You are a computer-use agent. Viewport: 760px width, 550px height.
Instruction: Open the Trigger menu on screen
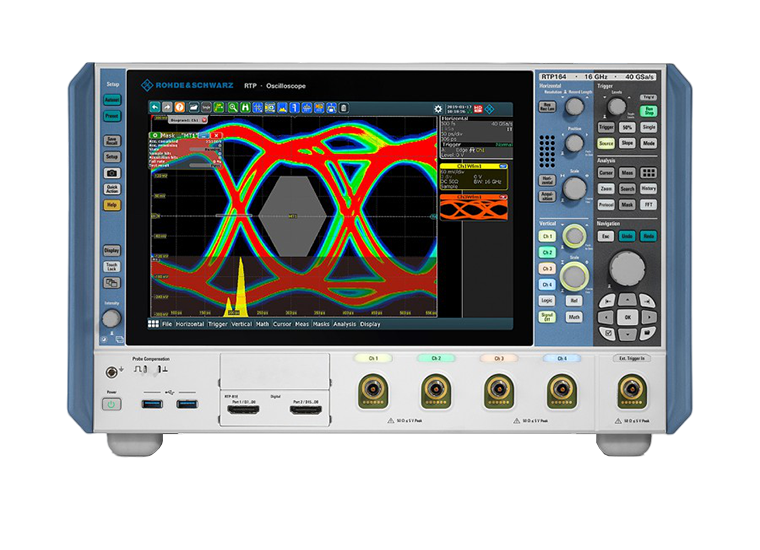(x=218, y=324)
